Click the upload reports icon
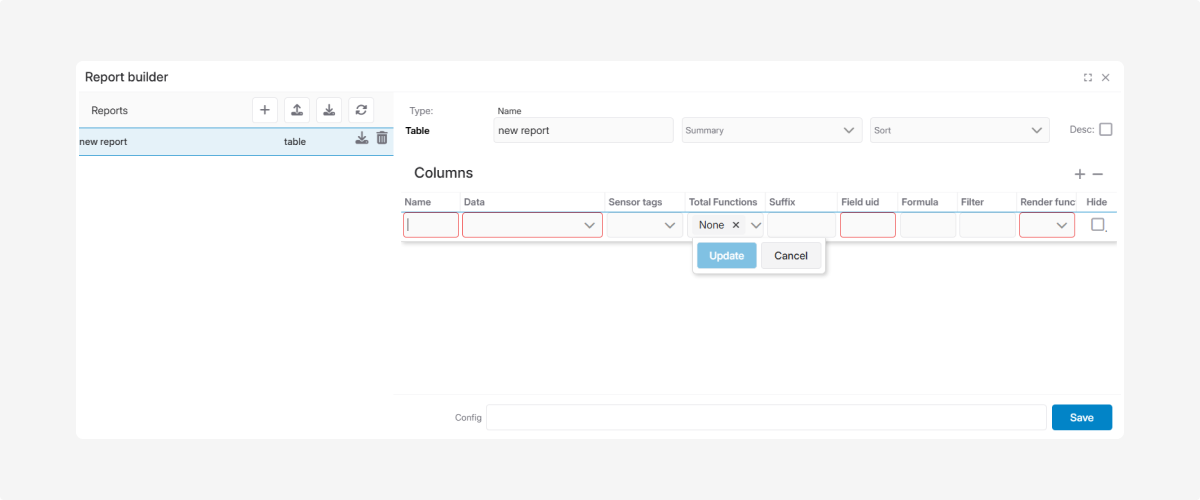 click(x=297, y=110)
